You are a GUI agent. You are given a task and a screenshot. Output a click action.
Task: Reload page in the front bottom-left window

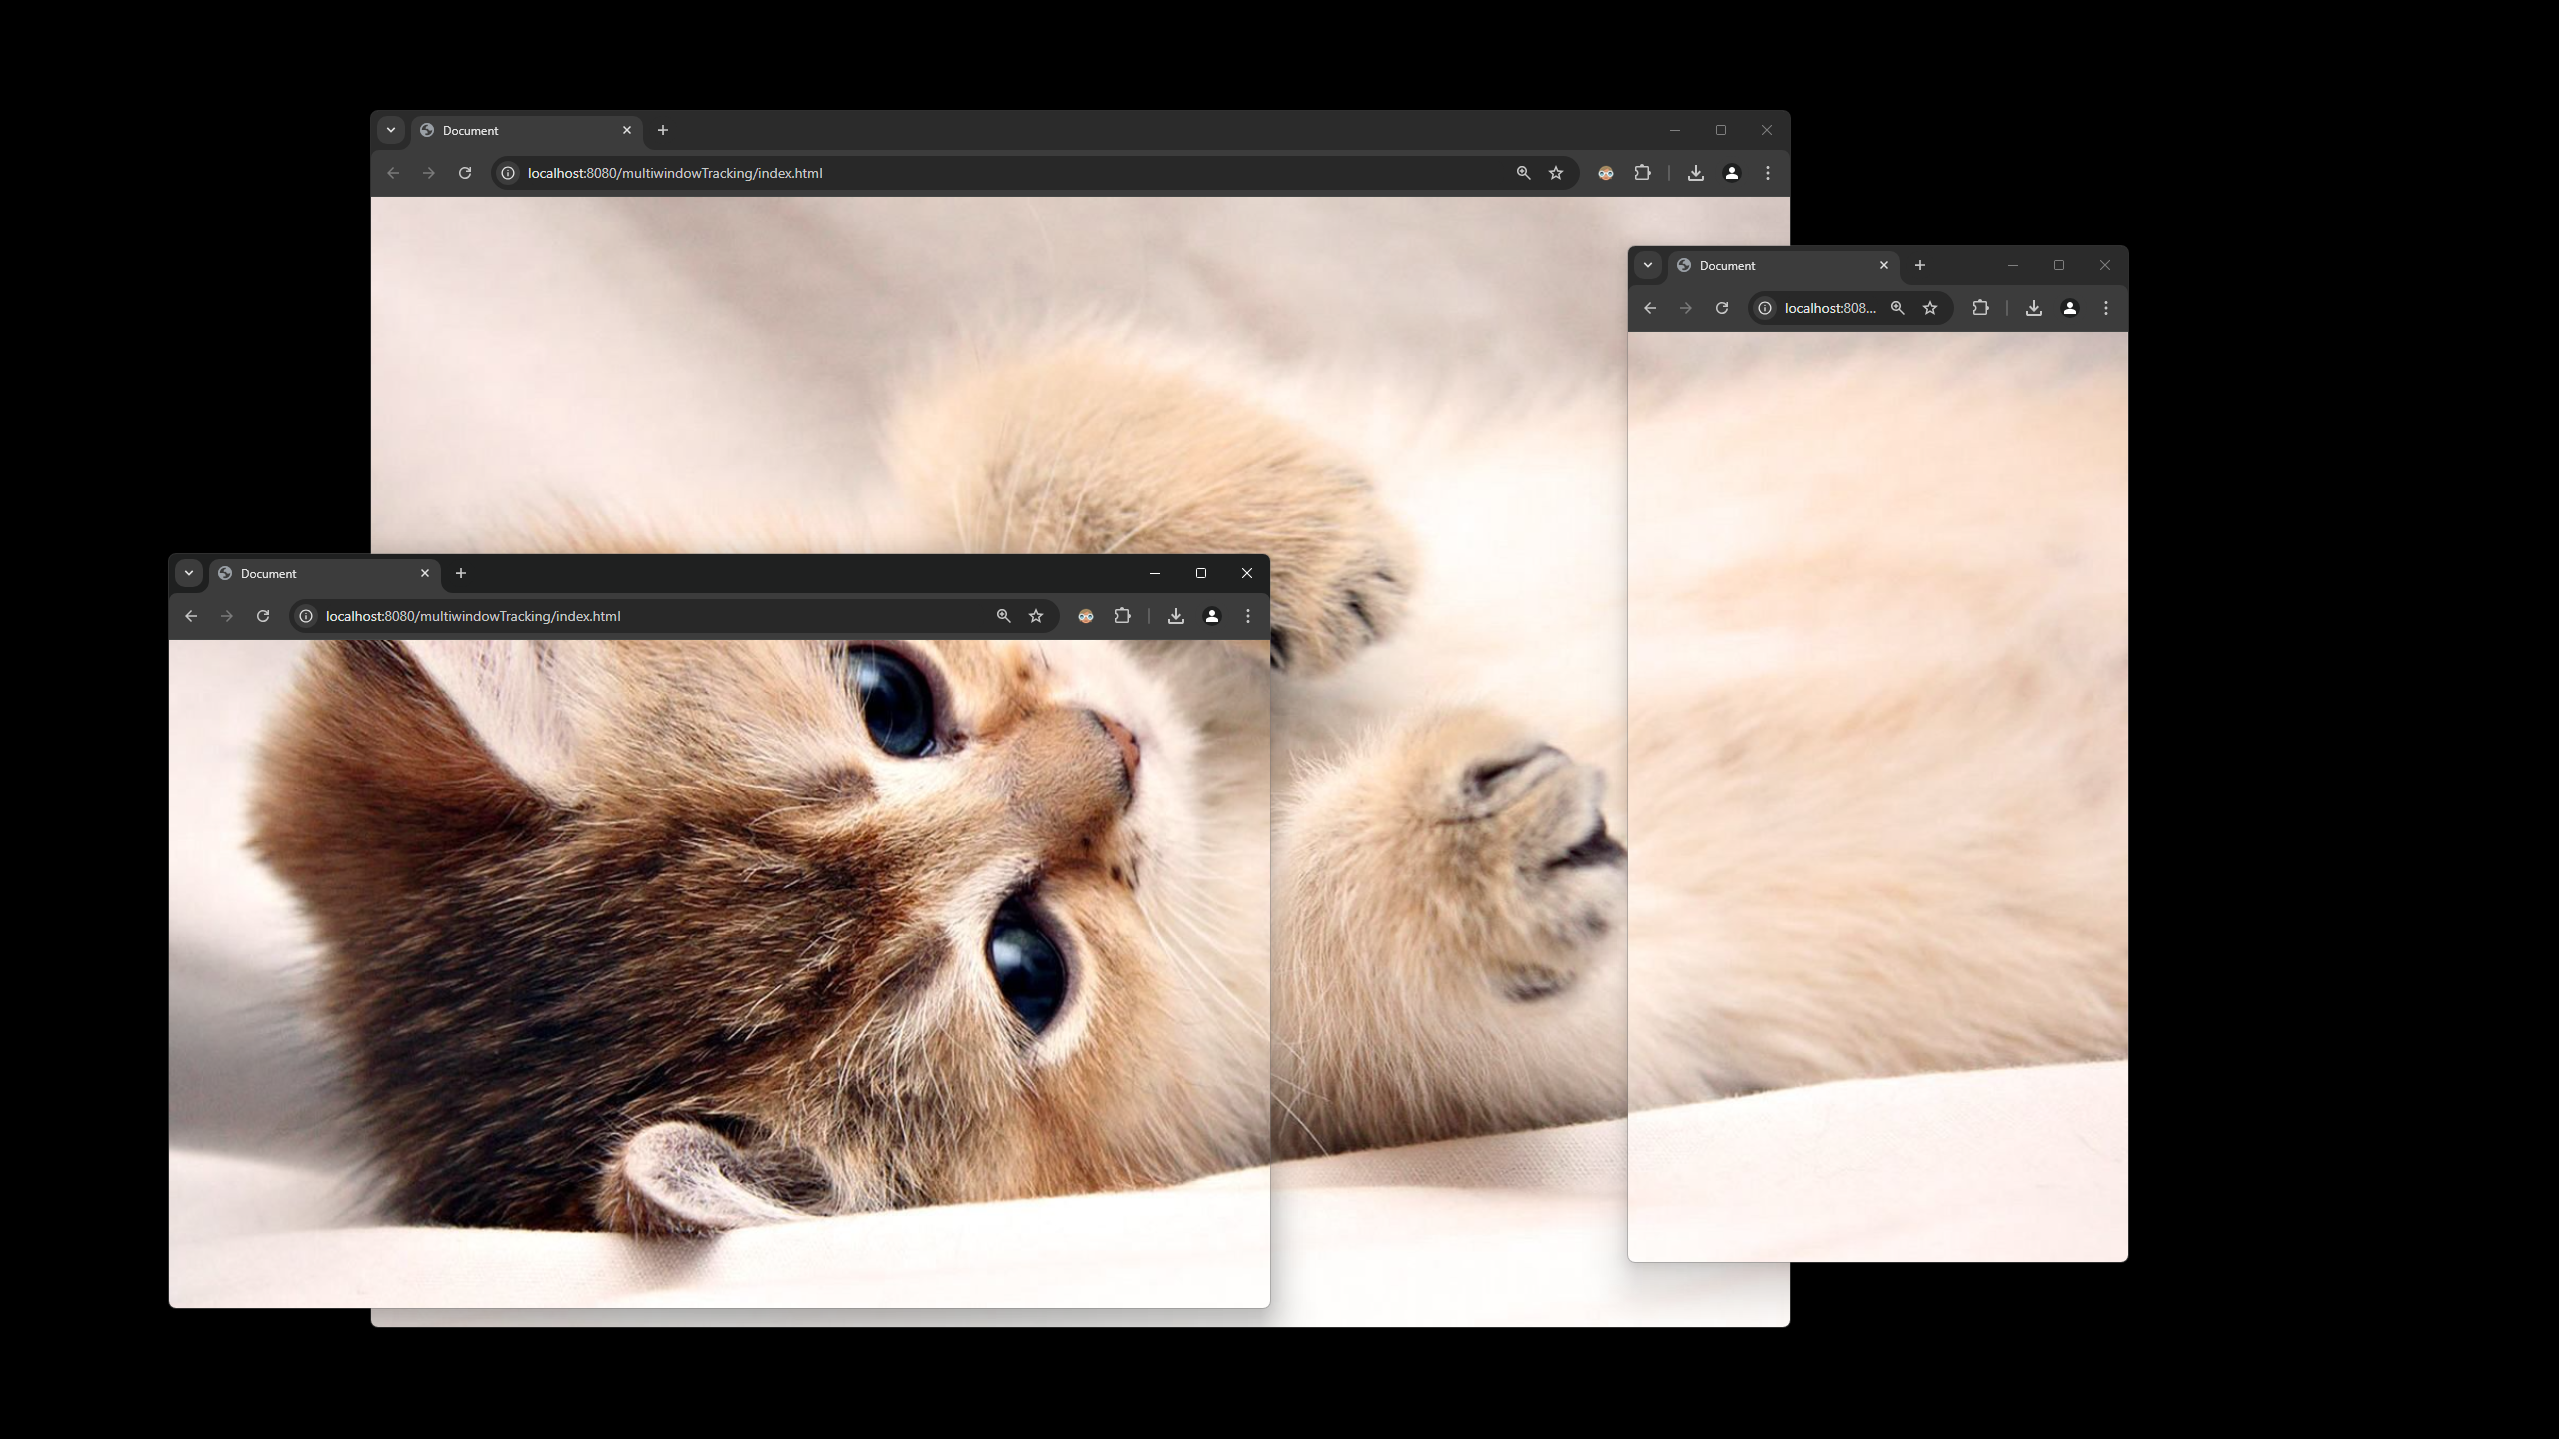(263, 616)
